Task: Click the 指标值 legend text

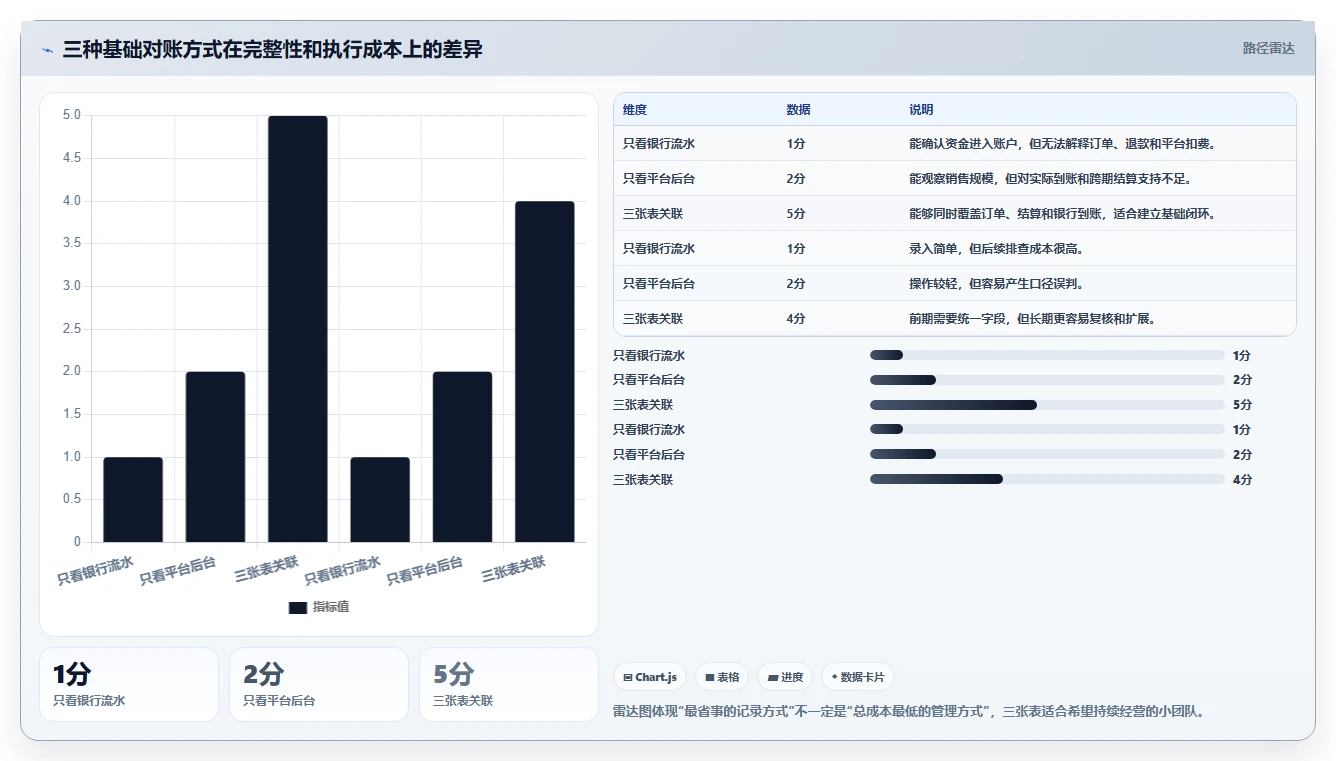Action: point(331,607)
